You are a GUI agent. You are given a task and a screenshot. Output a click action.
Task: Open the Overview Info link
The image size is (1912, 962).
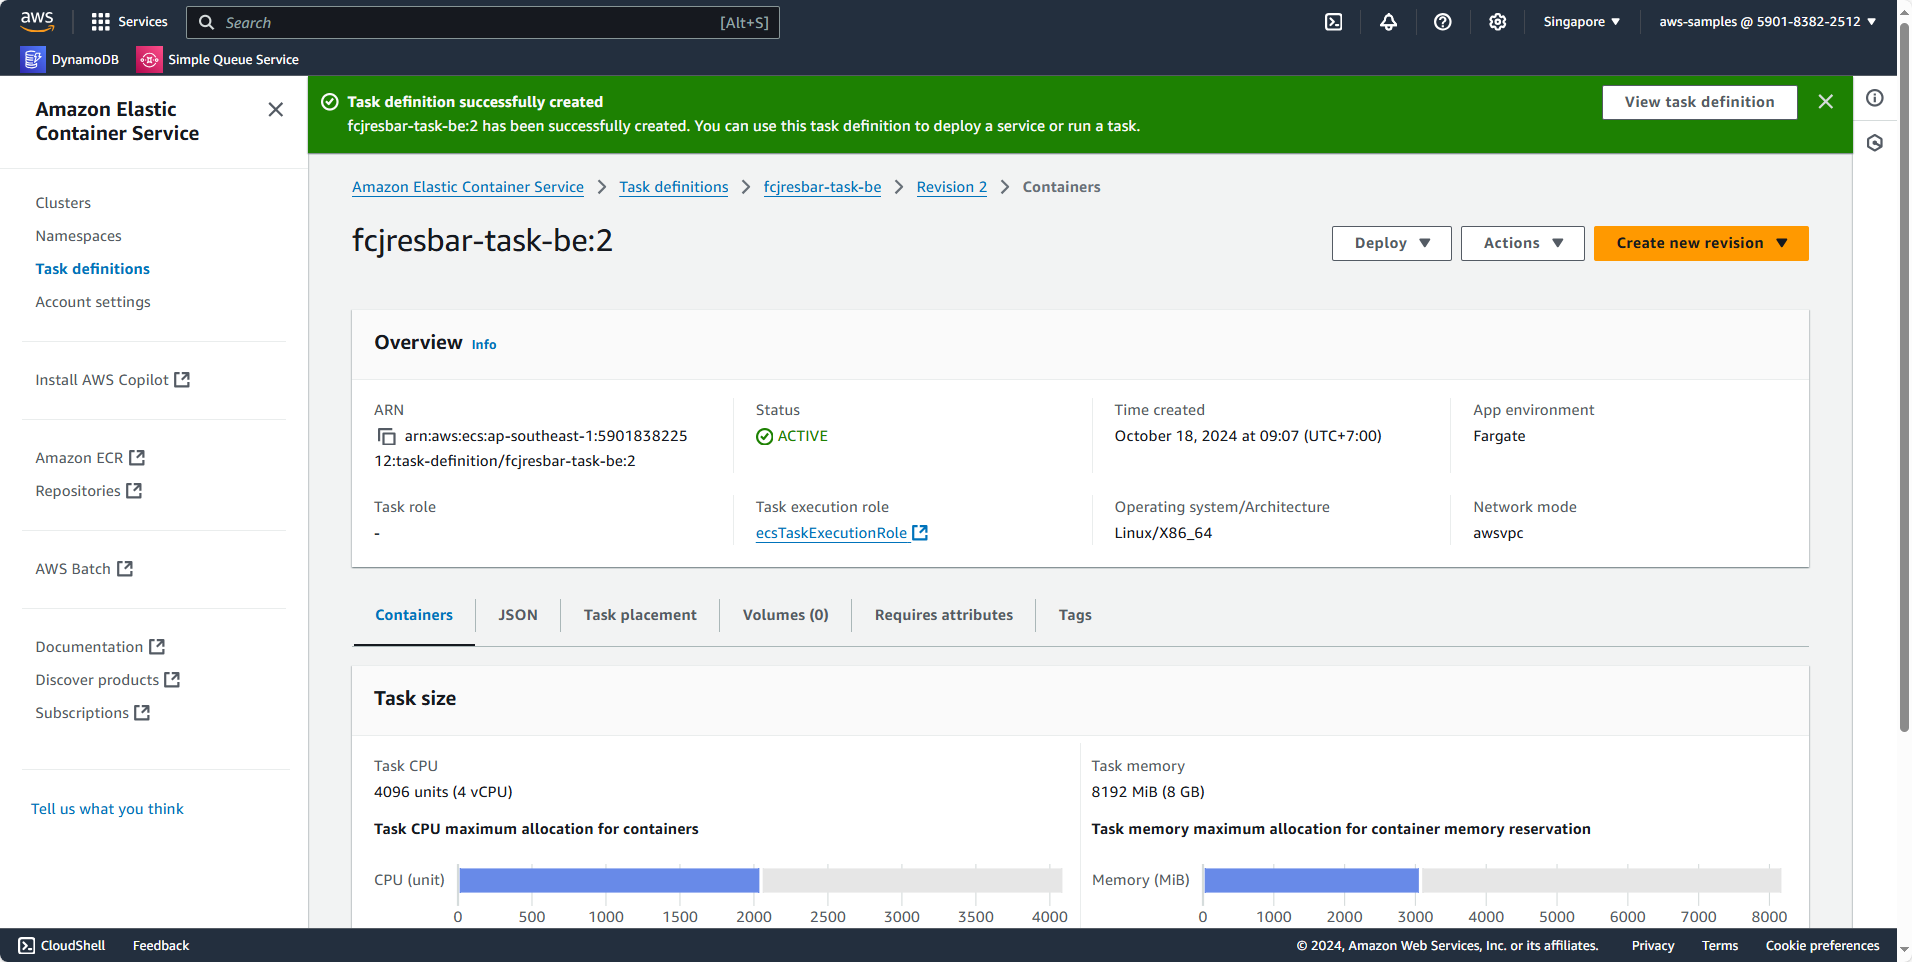tap(484, 345)
